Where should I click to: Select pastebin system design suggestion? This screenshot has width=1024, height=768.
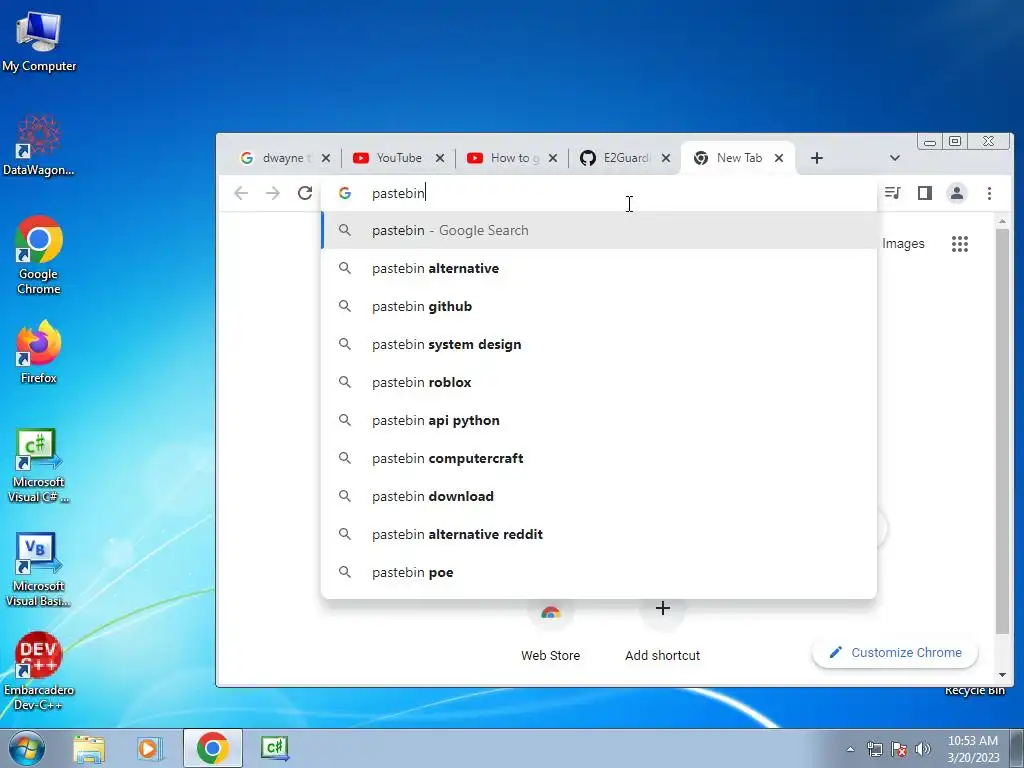[x=598, y=344]
